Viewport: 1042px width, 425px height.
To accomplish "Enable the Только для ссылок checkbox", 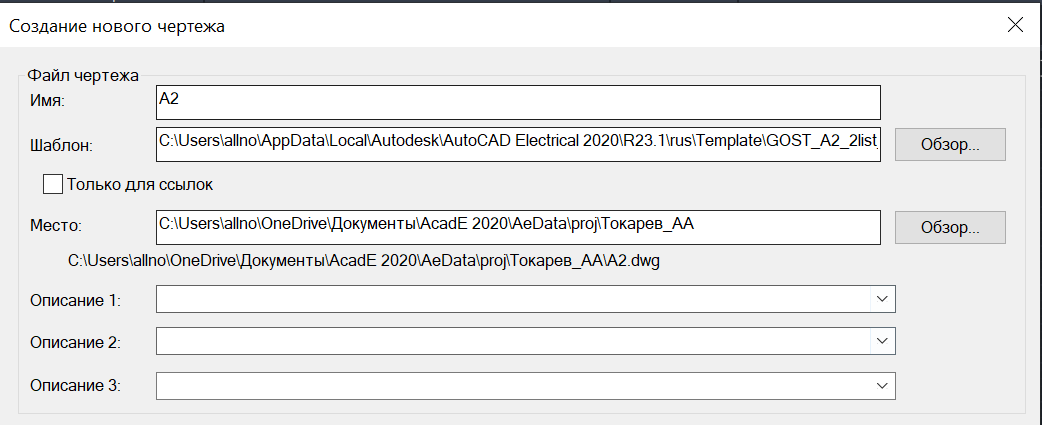I will tap(52, 184).
